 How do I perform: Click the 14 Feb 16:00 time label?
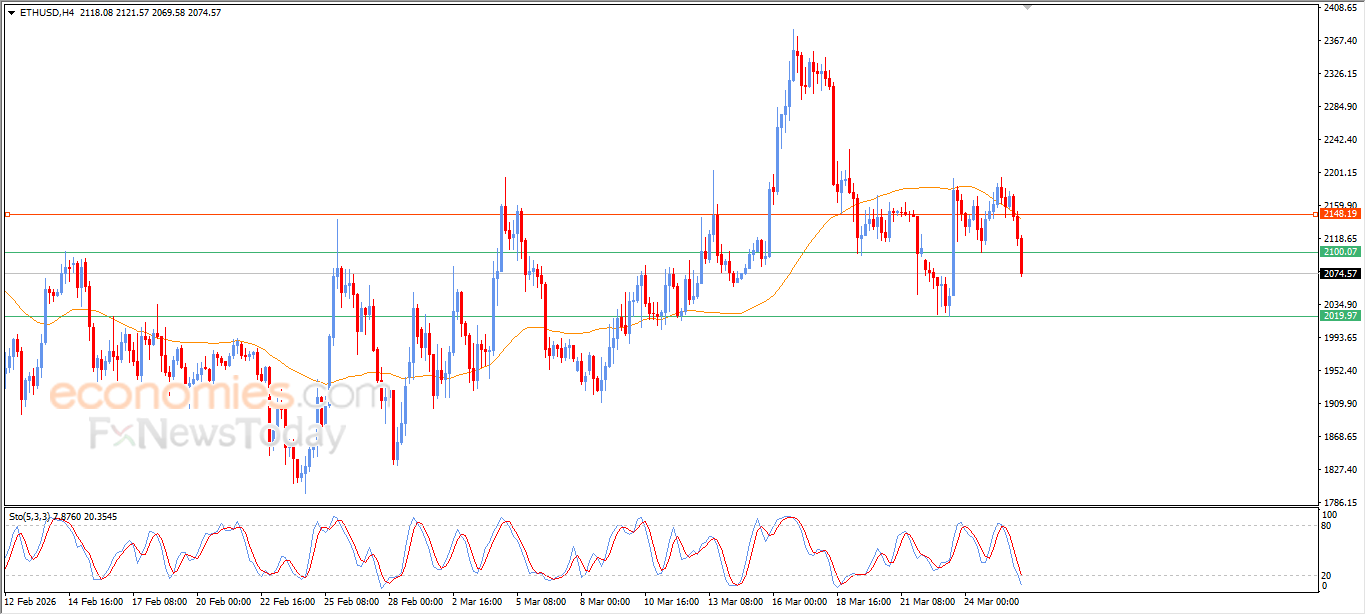(95, 602)
